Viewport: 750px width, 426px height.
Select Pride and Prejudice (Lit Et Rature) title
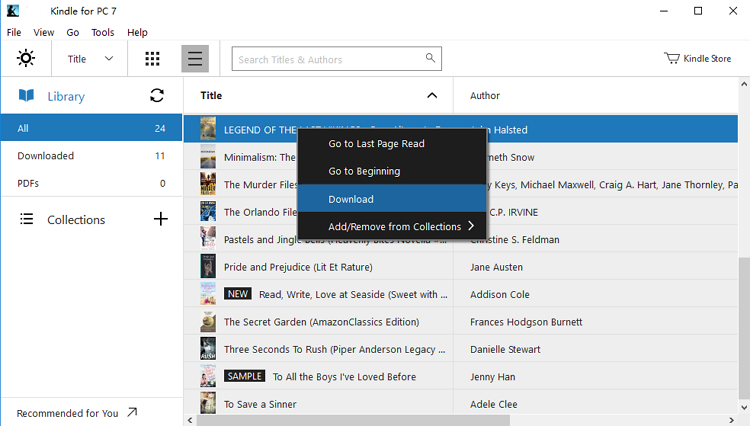pos(298,267)
